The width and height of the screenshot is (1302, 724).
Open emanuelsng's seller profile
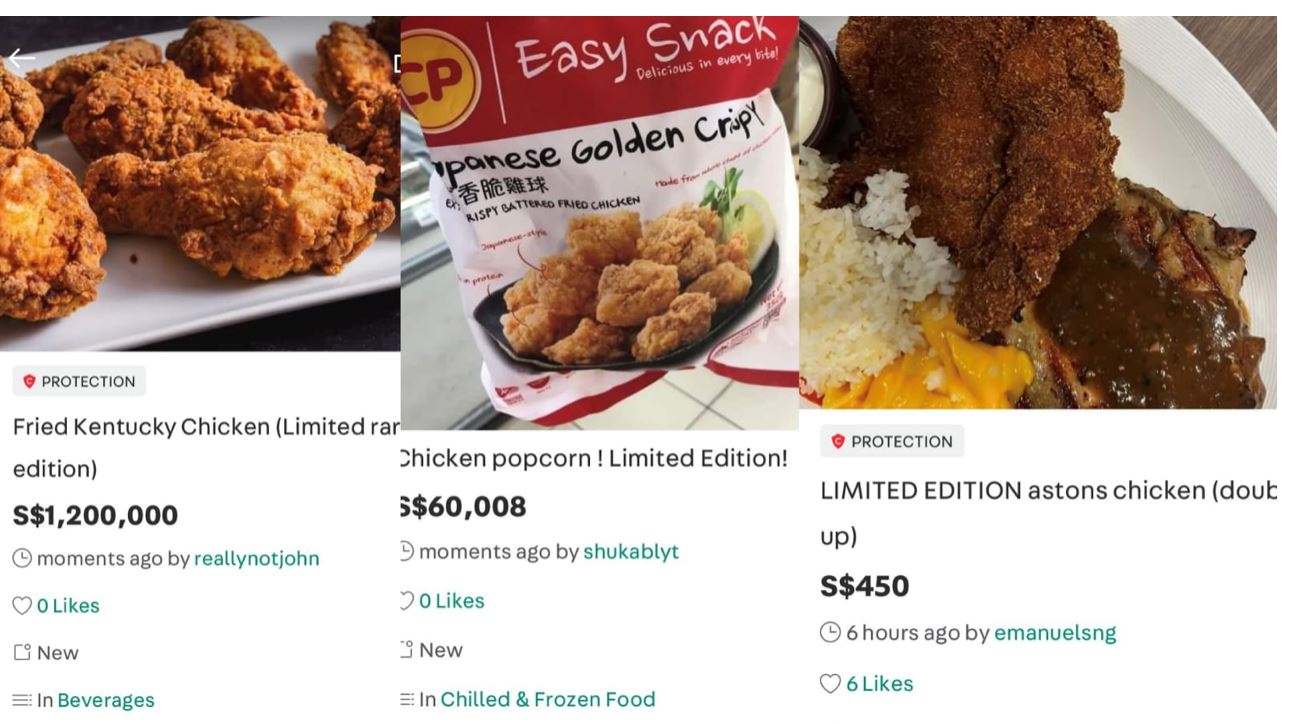pos(1054,632)
